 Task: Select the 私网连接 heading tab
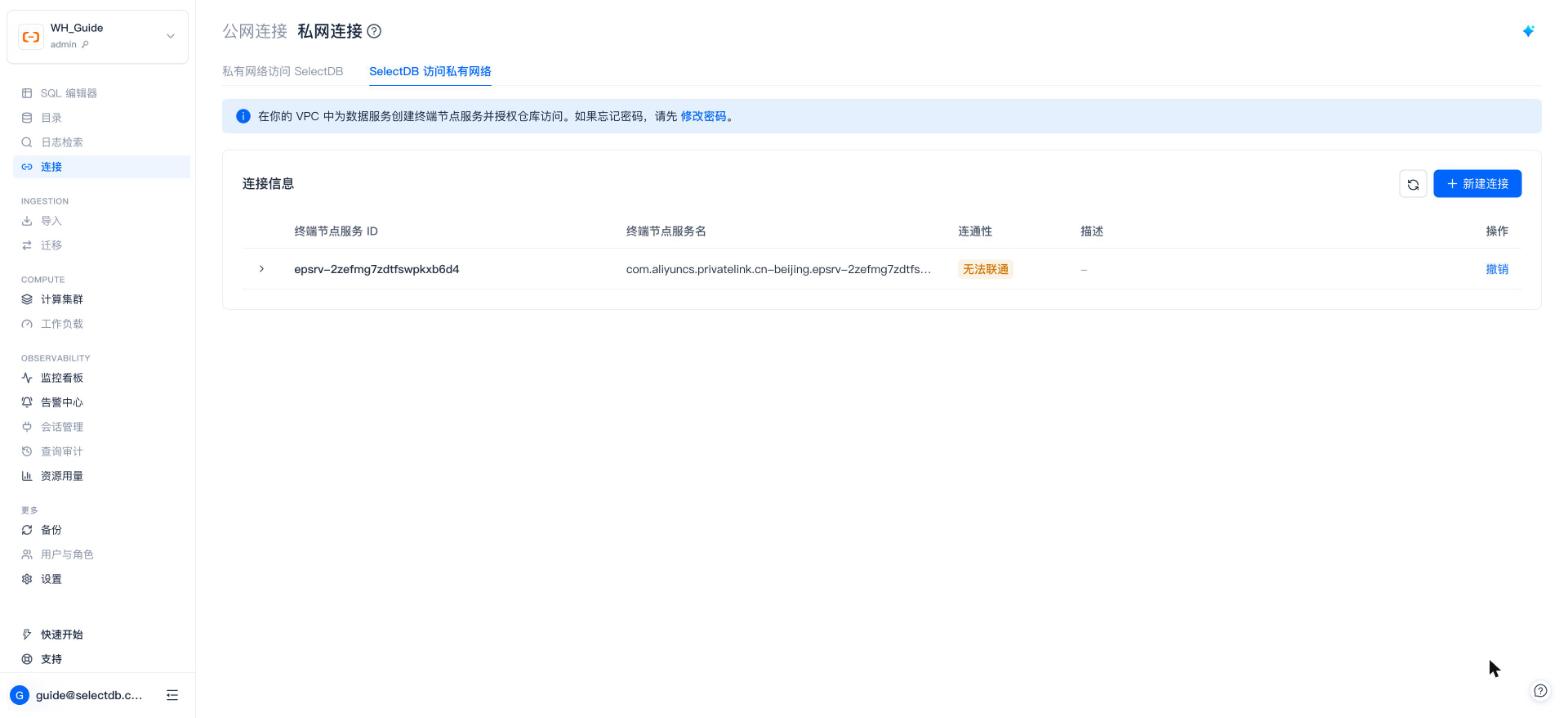pos(330,31)
